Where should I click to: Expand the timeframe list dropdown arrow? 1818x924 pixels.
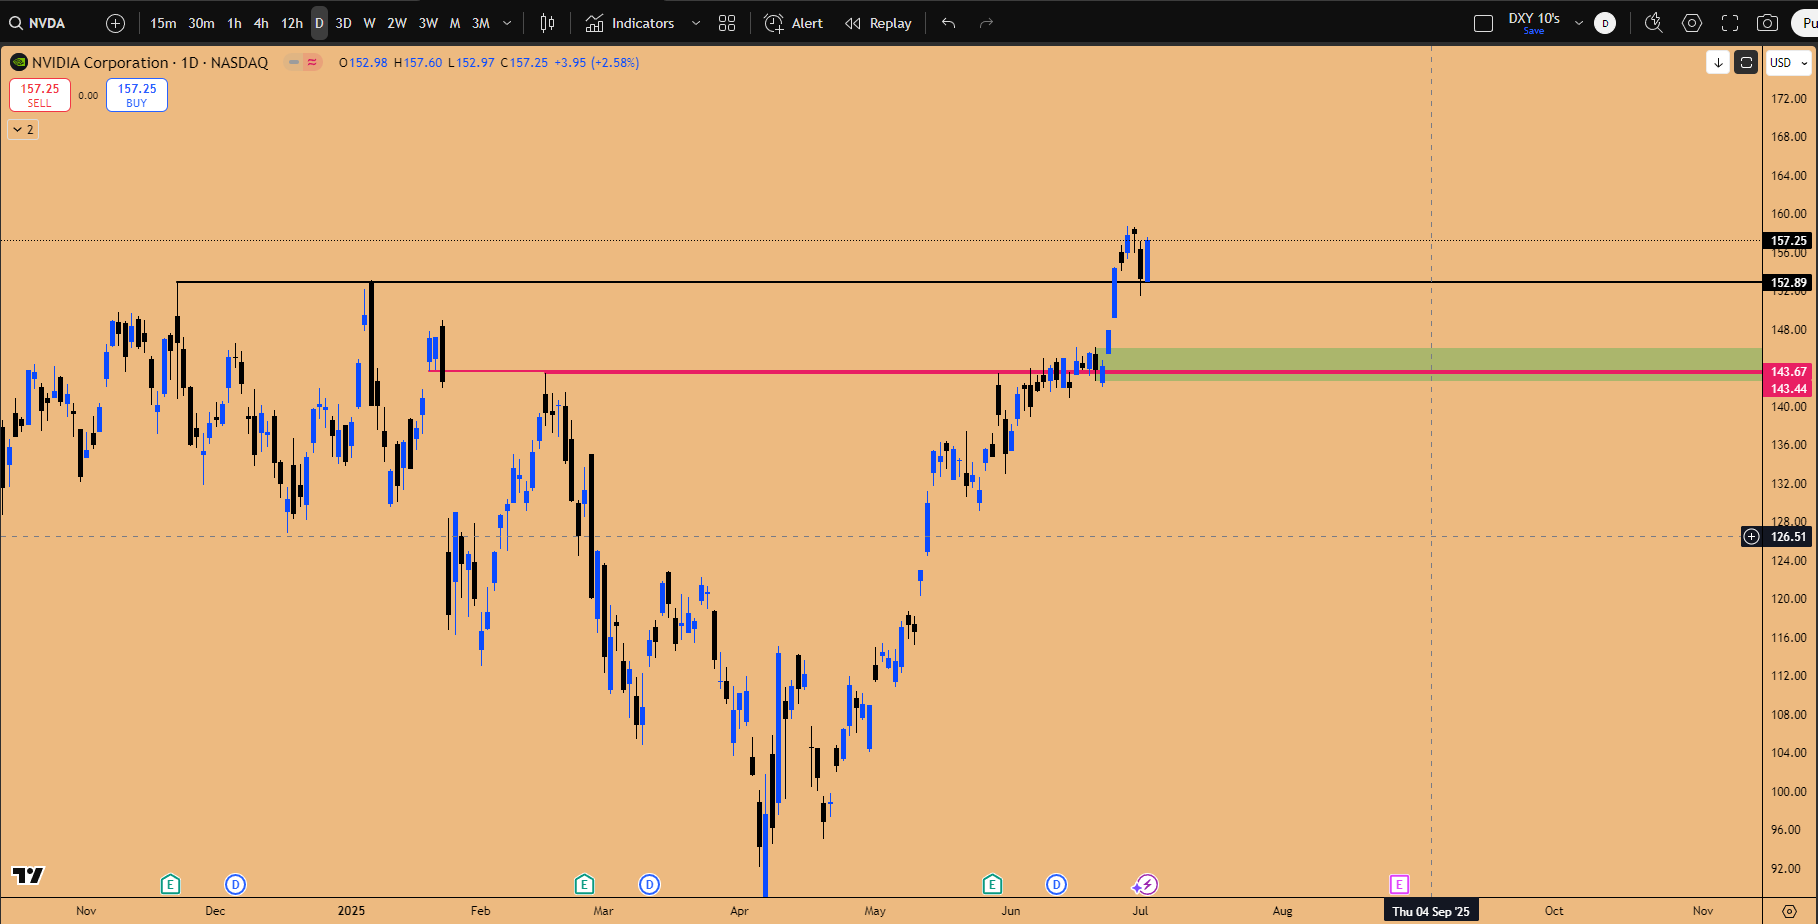pos(507,23)
